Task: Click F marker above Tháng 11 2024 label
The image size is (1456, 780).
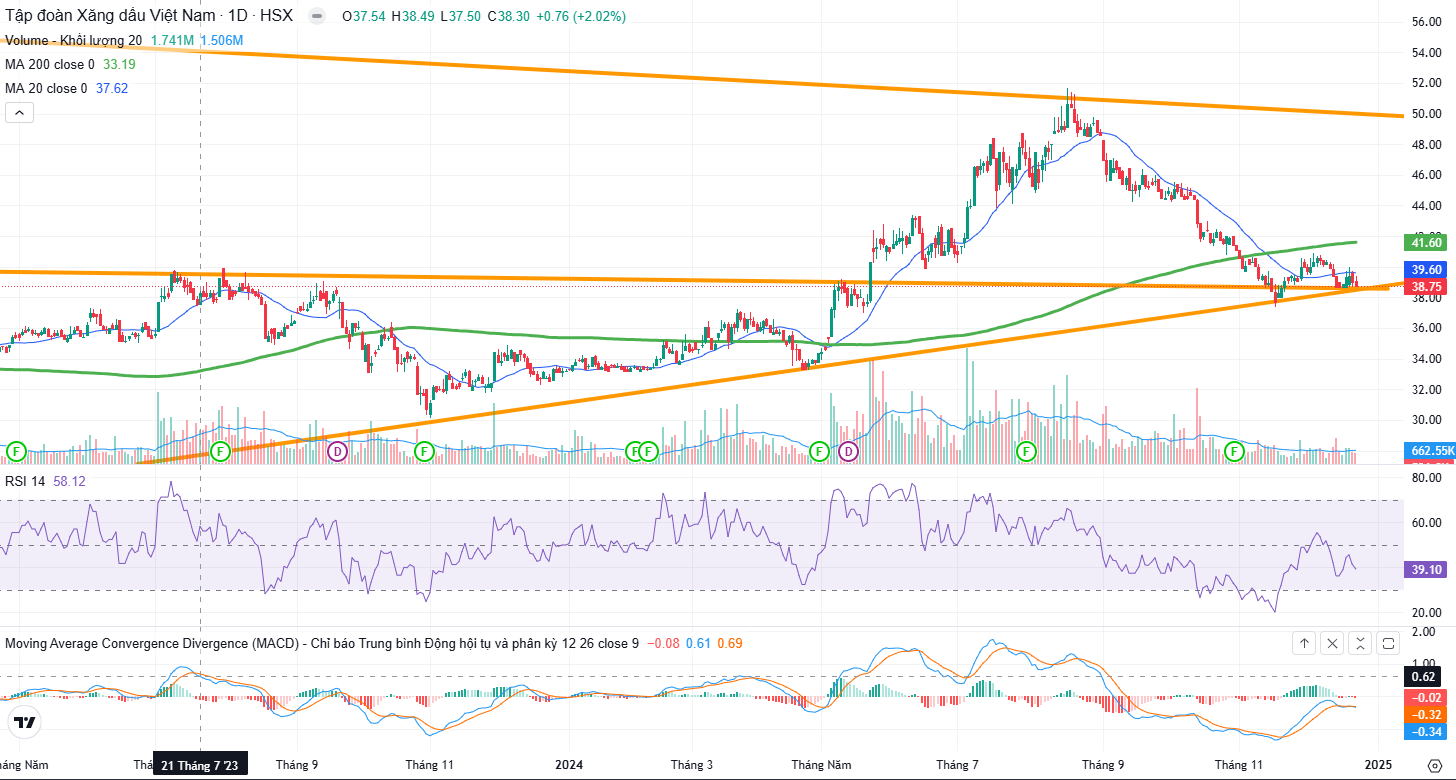Action: tap(1235, 452)
